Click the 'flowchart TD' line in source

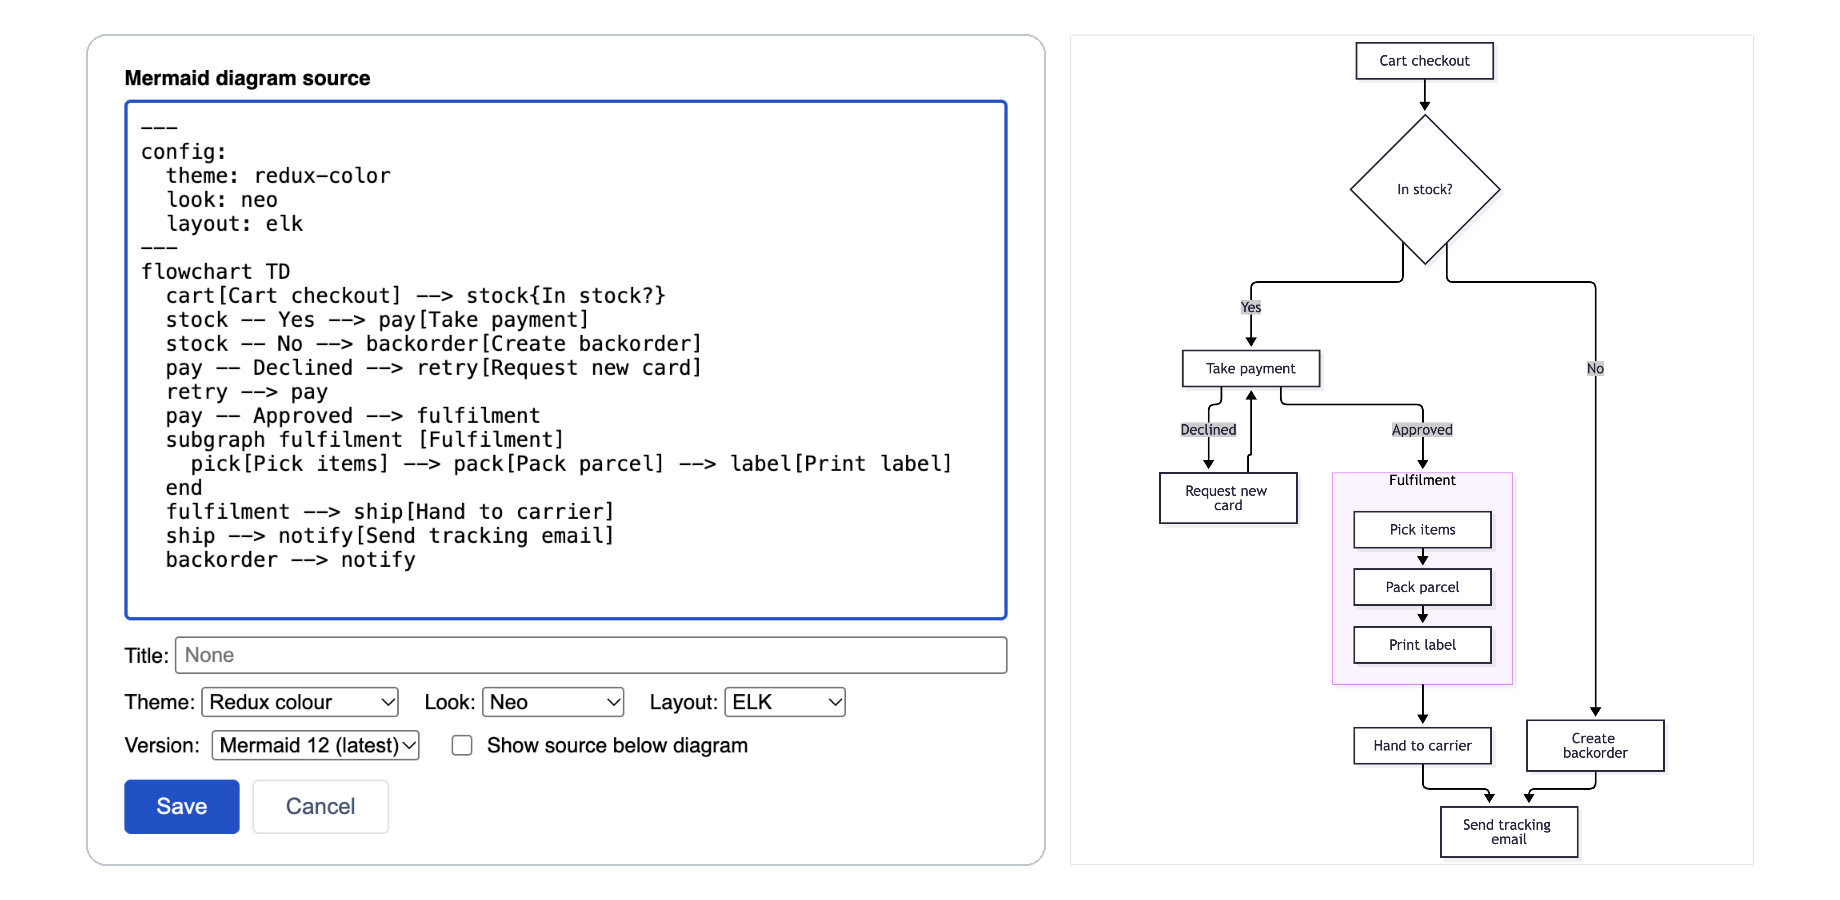click(215, 272)
